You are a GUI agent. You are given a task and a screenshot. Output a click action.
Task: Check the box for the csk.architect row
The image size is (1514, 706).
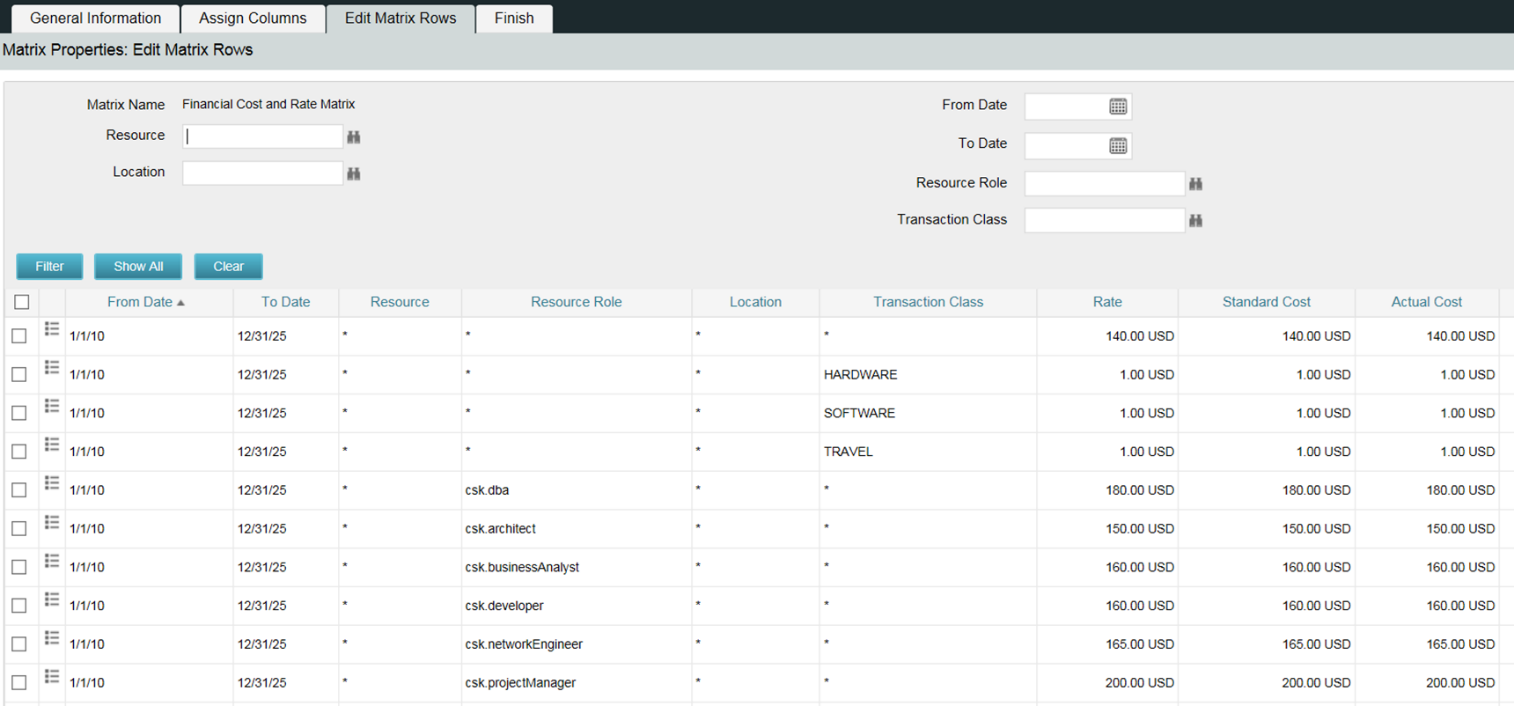[x=19, y=529]
